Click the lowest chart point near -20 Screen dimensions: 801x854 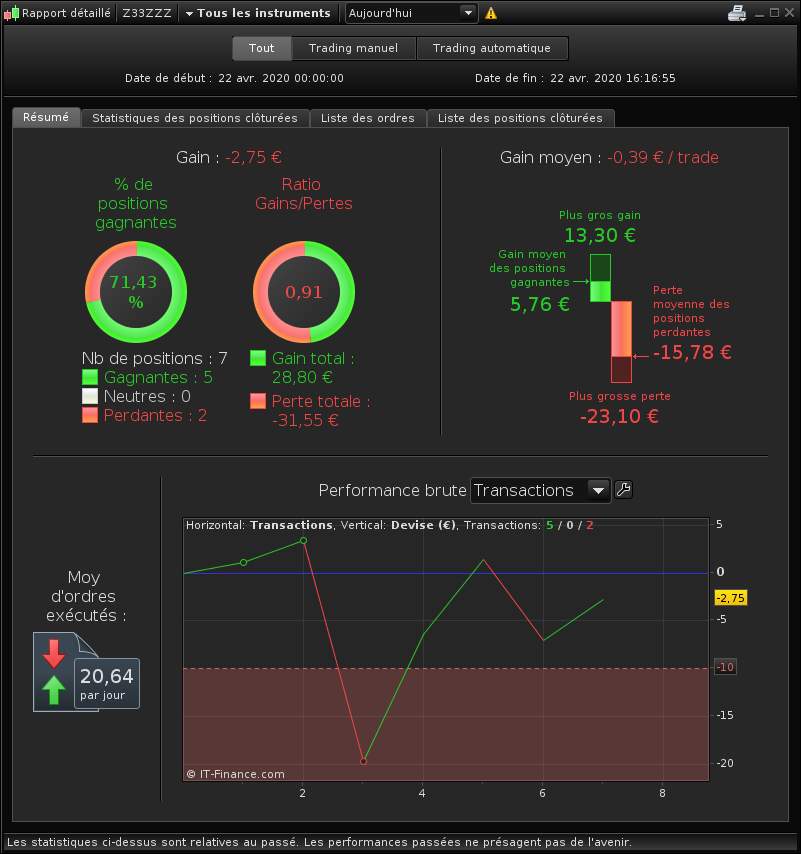pos(363,761)
